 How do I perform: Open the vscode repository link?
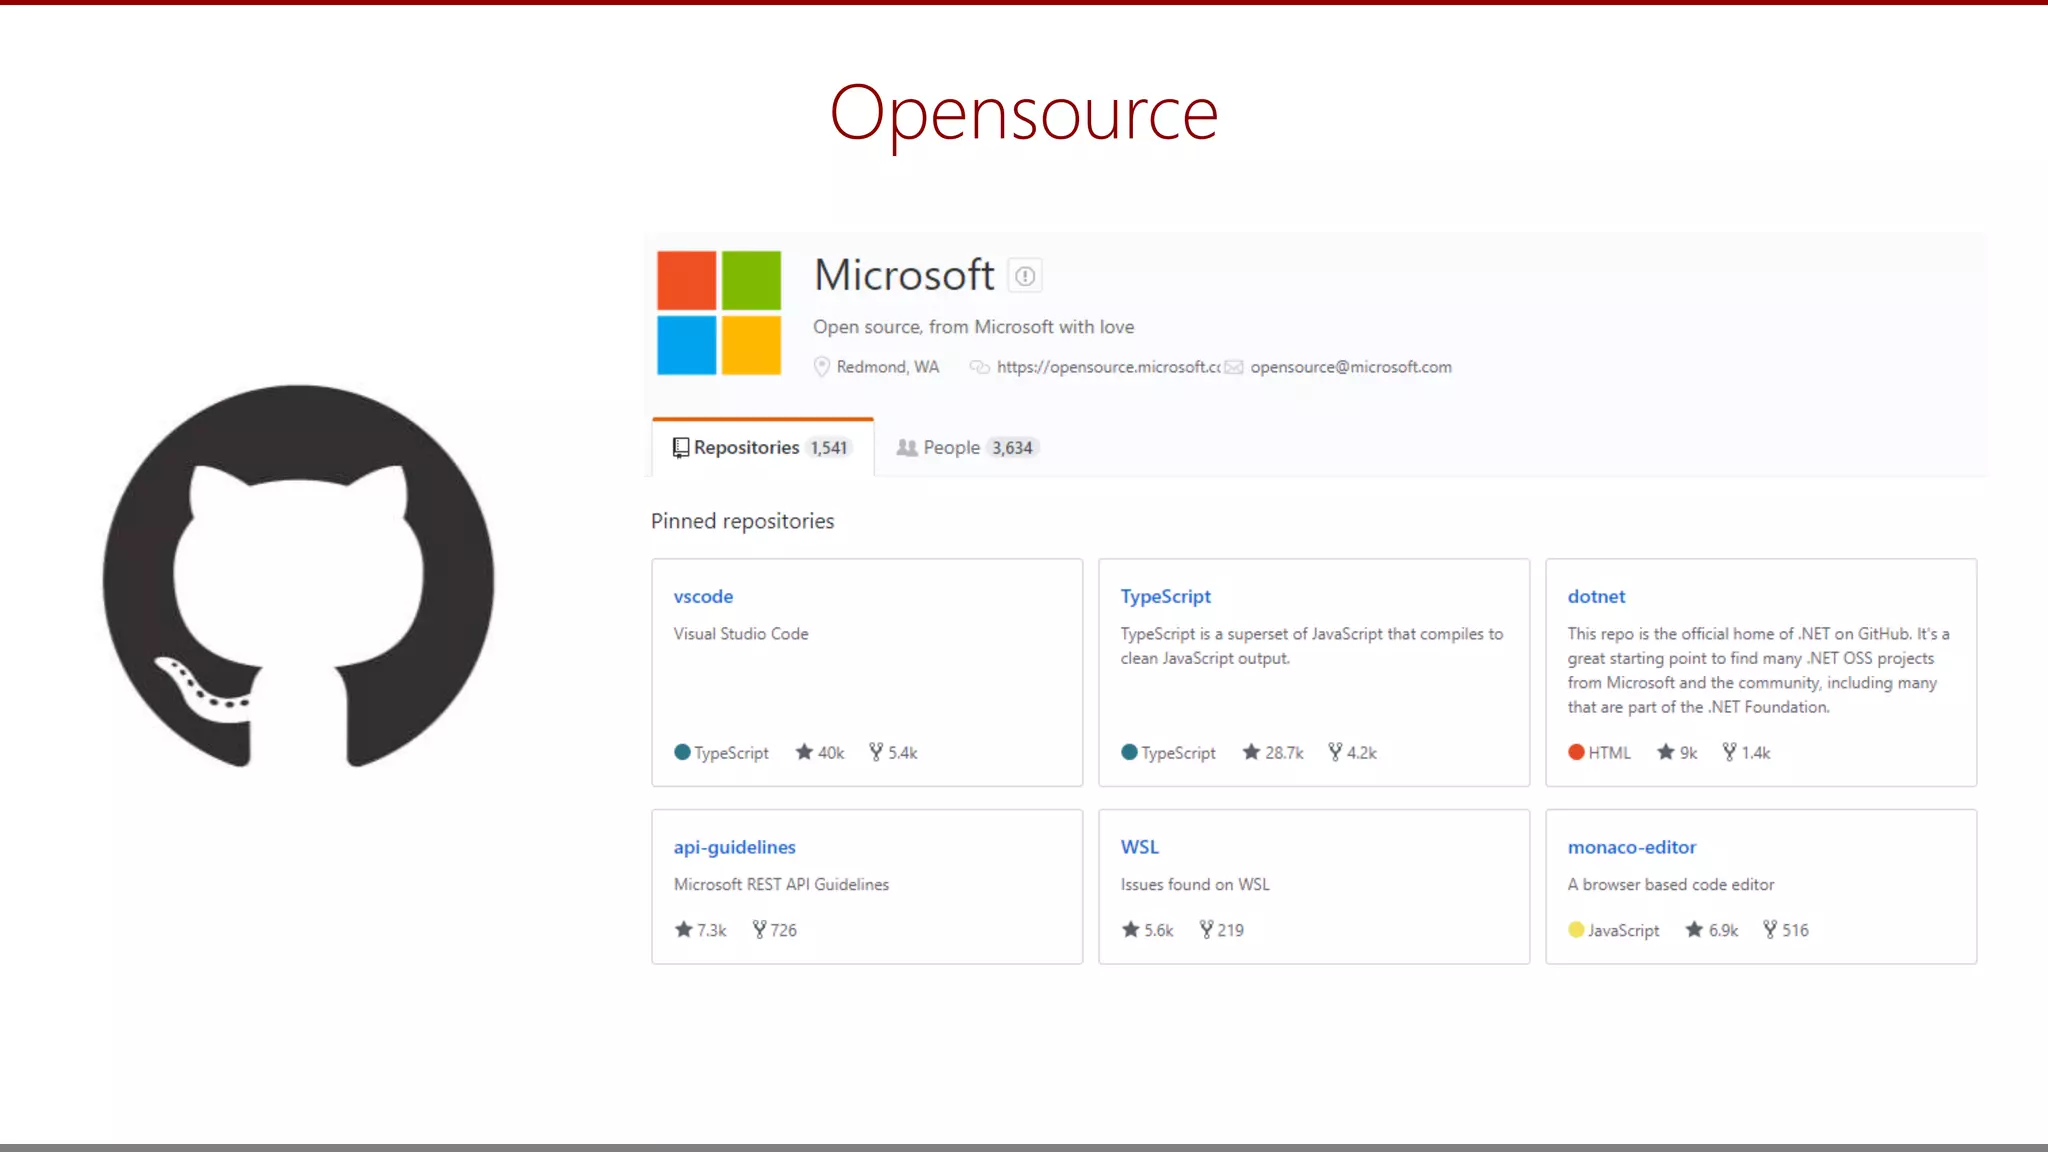tap(703, 596)
